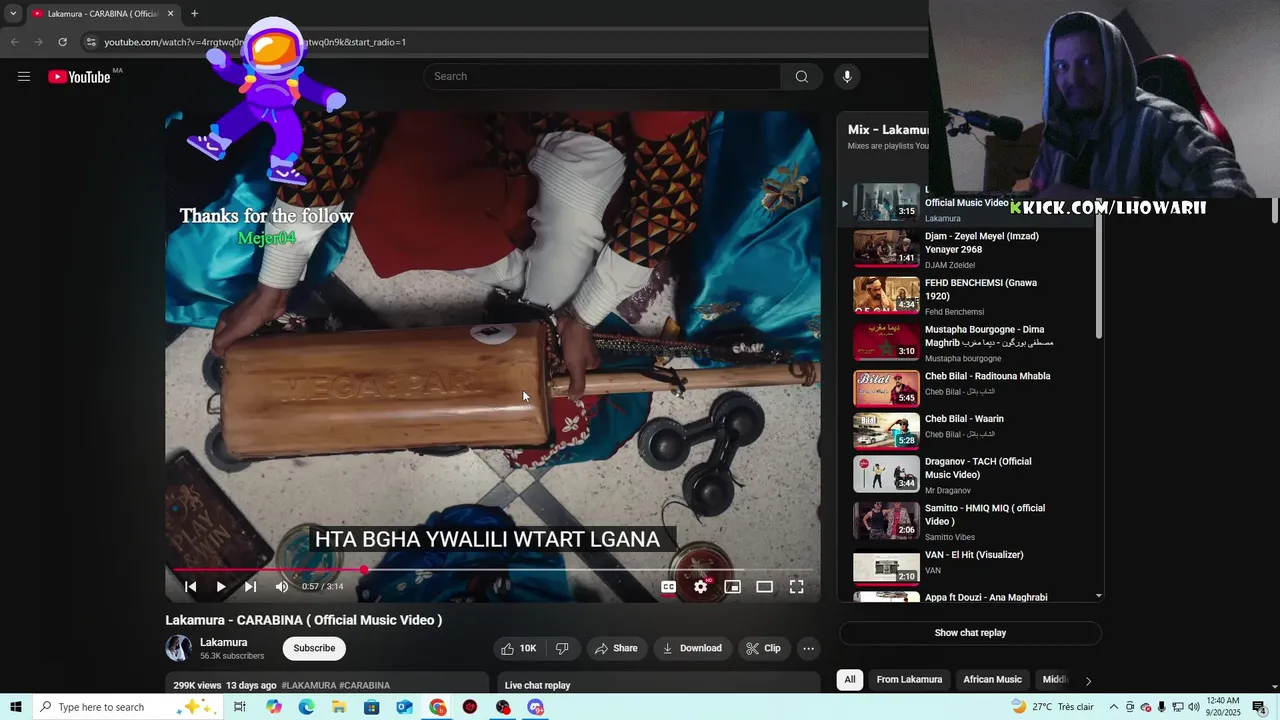Open more actions three-dot menu
This screenshot has height=720, width=1280.
(809, 648)
